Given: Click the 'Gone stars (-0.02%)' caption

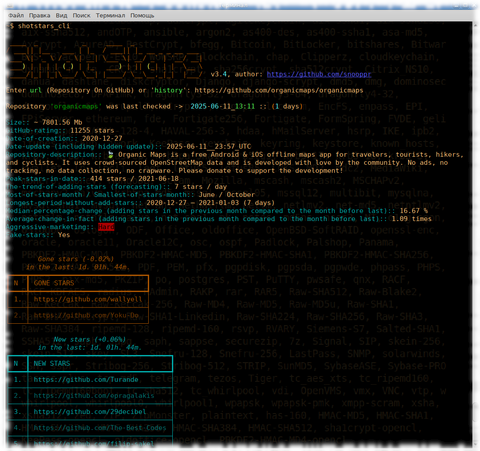Looking at the screenshot, I should click(x=76, y=259).
